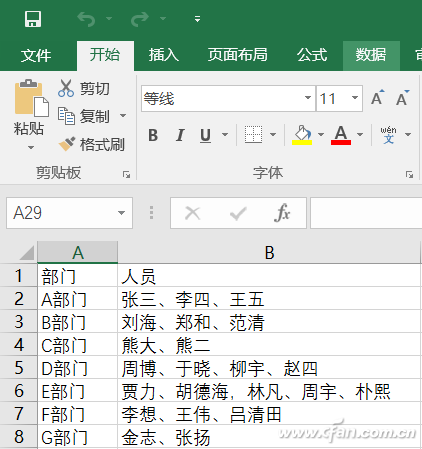This screenshot has width=422, height=449.
Task: Expand the font name dropdown arrow
Action: pyautogui.click(x=308, y=98)
